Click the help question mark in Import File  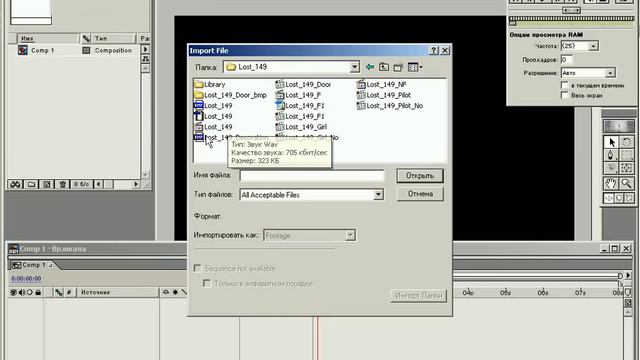[434, 50]
